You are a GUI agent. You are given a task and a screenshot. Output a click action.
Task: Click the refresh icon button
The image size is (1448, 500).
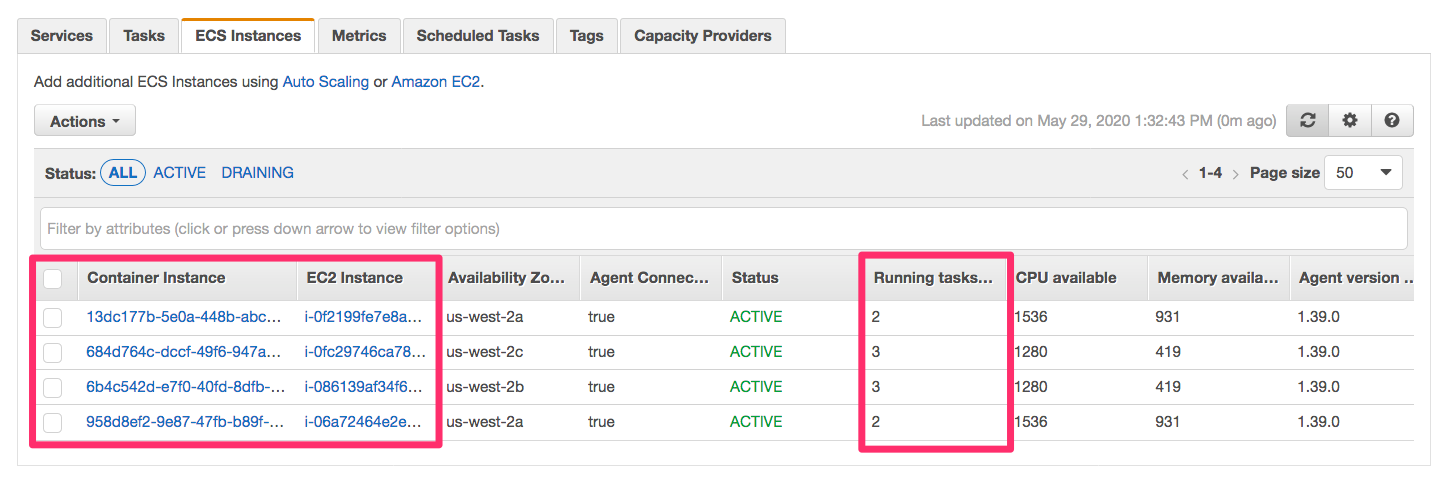pos(1307,121)
